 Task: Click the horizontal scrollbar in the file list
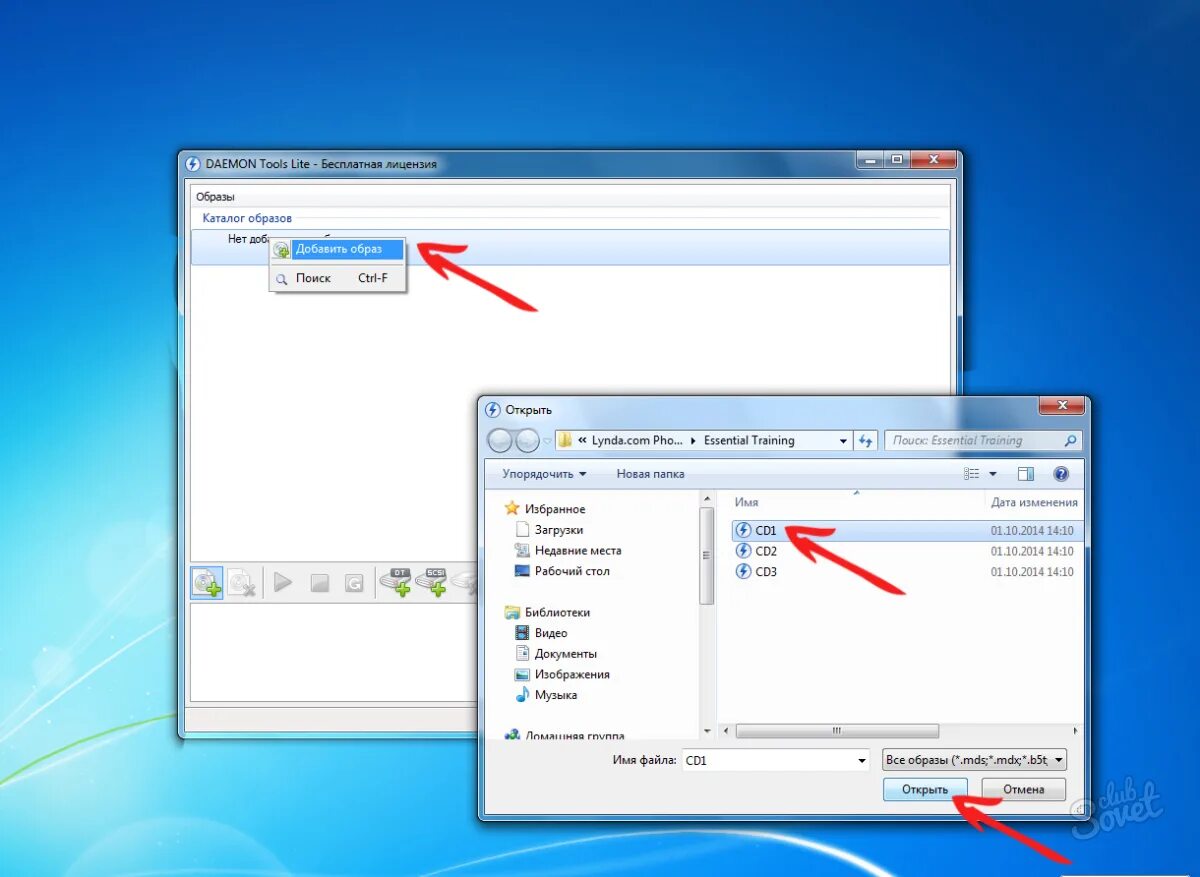pyautogui.click(x=837, y=731)
